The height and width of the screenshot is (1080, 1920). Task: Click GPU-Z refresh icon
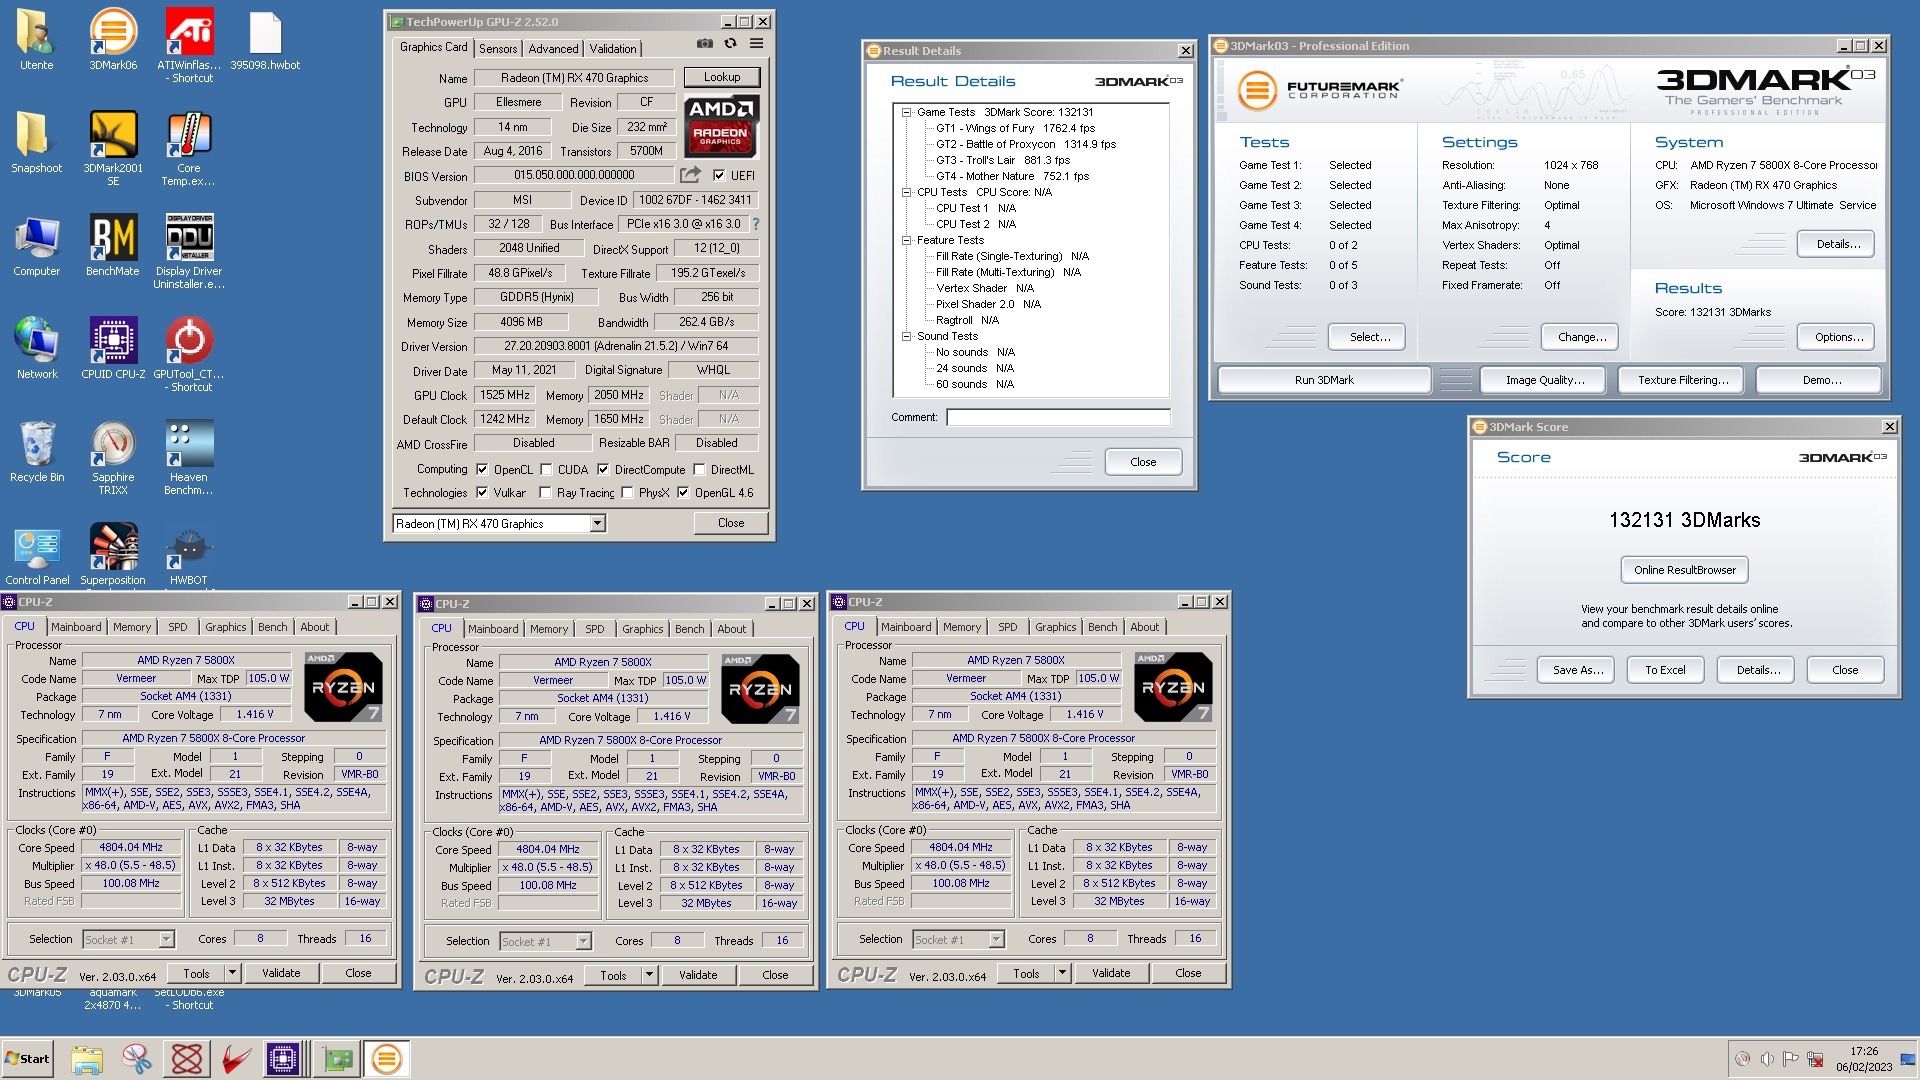(731, 43)
